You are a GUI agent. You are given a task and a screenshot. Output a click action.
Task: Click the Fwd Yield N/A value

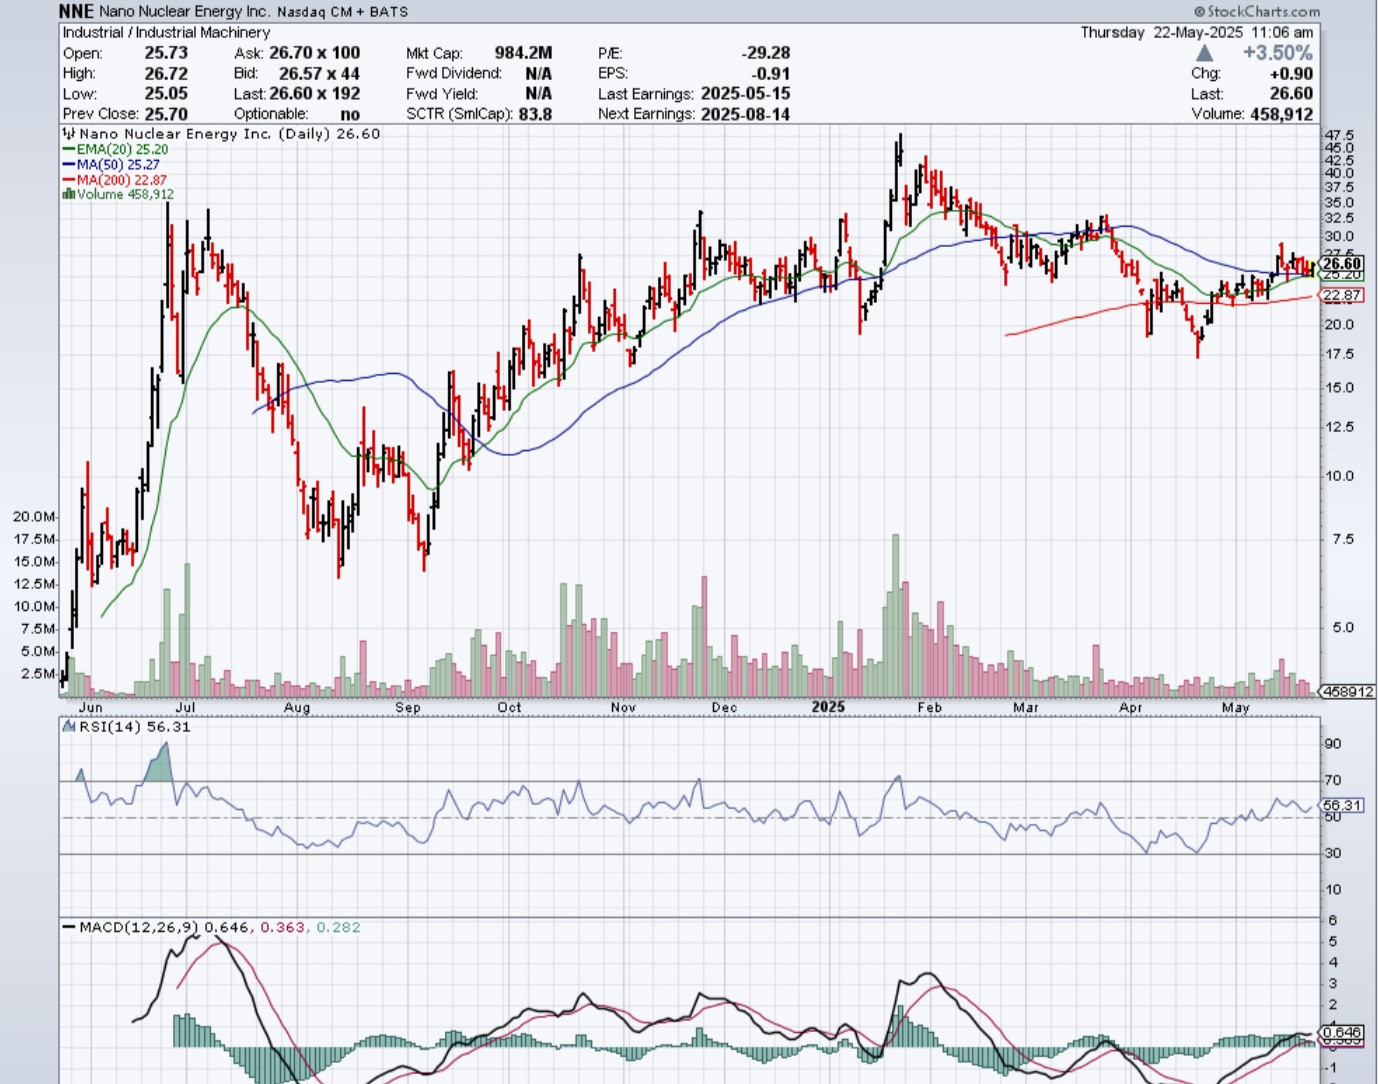(538, 93)
